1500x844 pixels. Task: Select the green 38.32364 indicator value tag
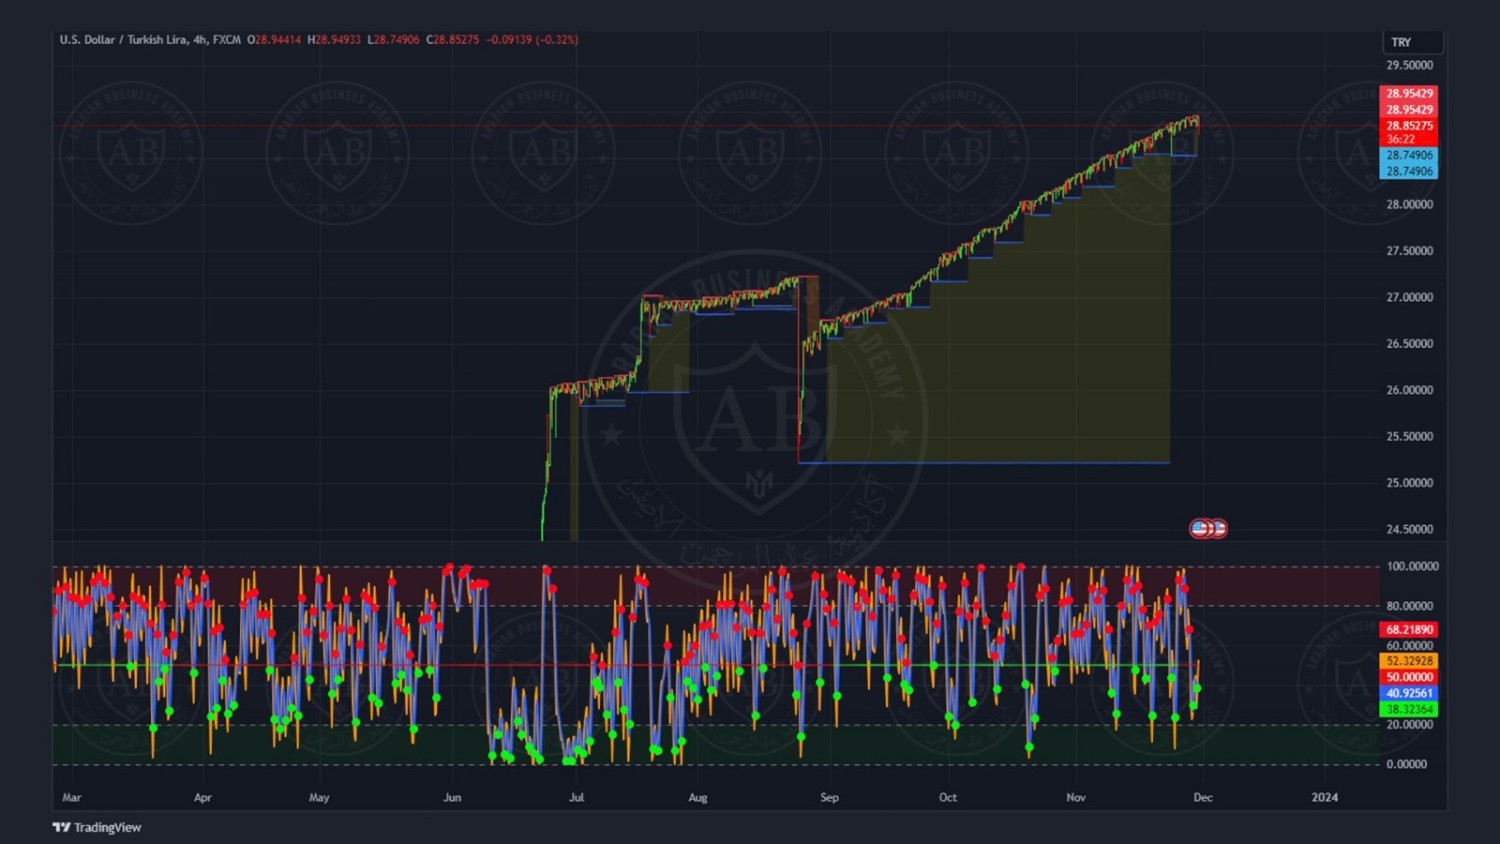click(x=1408, y=709)
